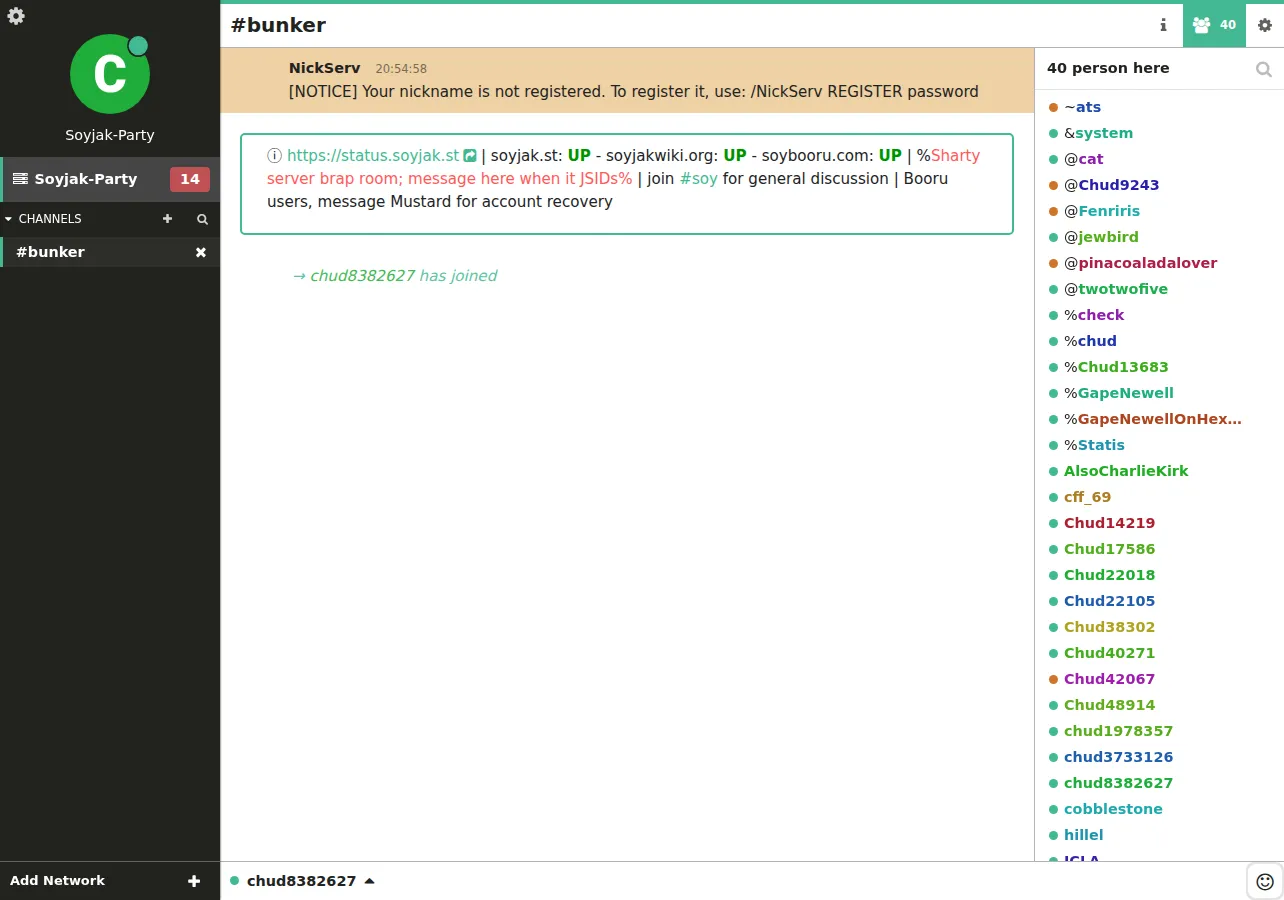This screenshot has width=1284, height=900.
Task: Expand the chud8382627 nickname menu
Action: [369, 881]
